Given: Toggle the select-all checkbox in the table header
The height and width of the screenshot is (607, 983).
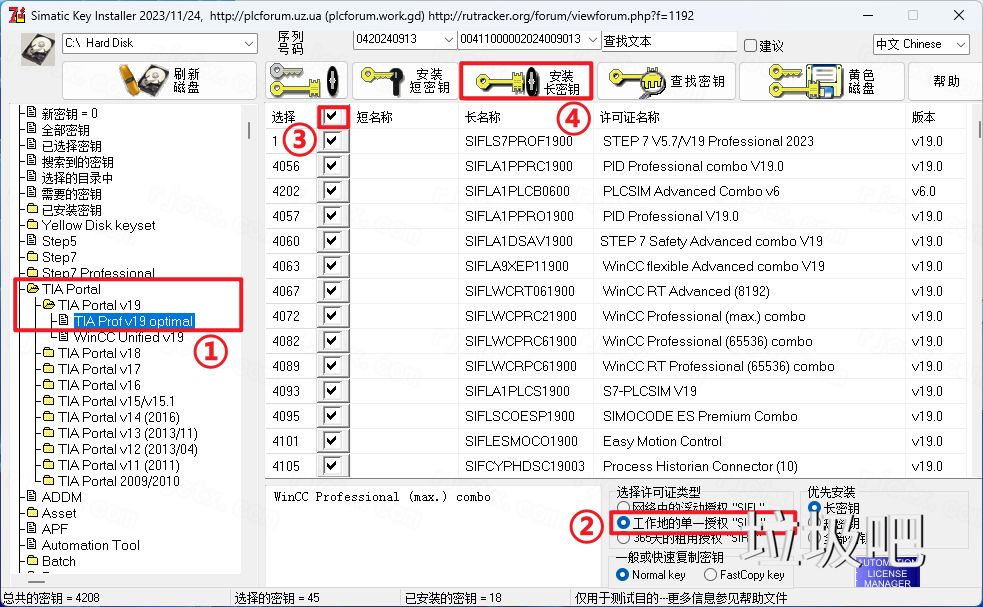Looking at the screenshot, I should point(331,116).
